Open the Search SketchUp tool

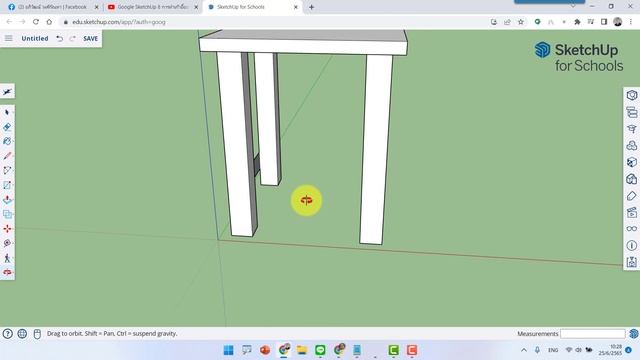point(7,92)
